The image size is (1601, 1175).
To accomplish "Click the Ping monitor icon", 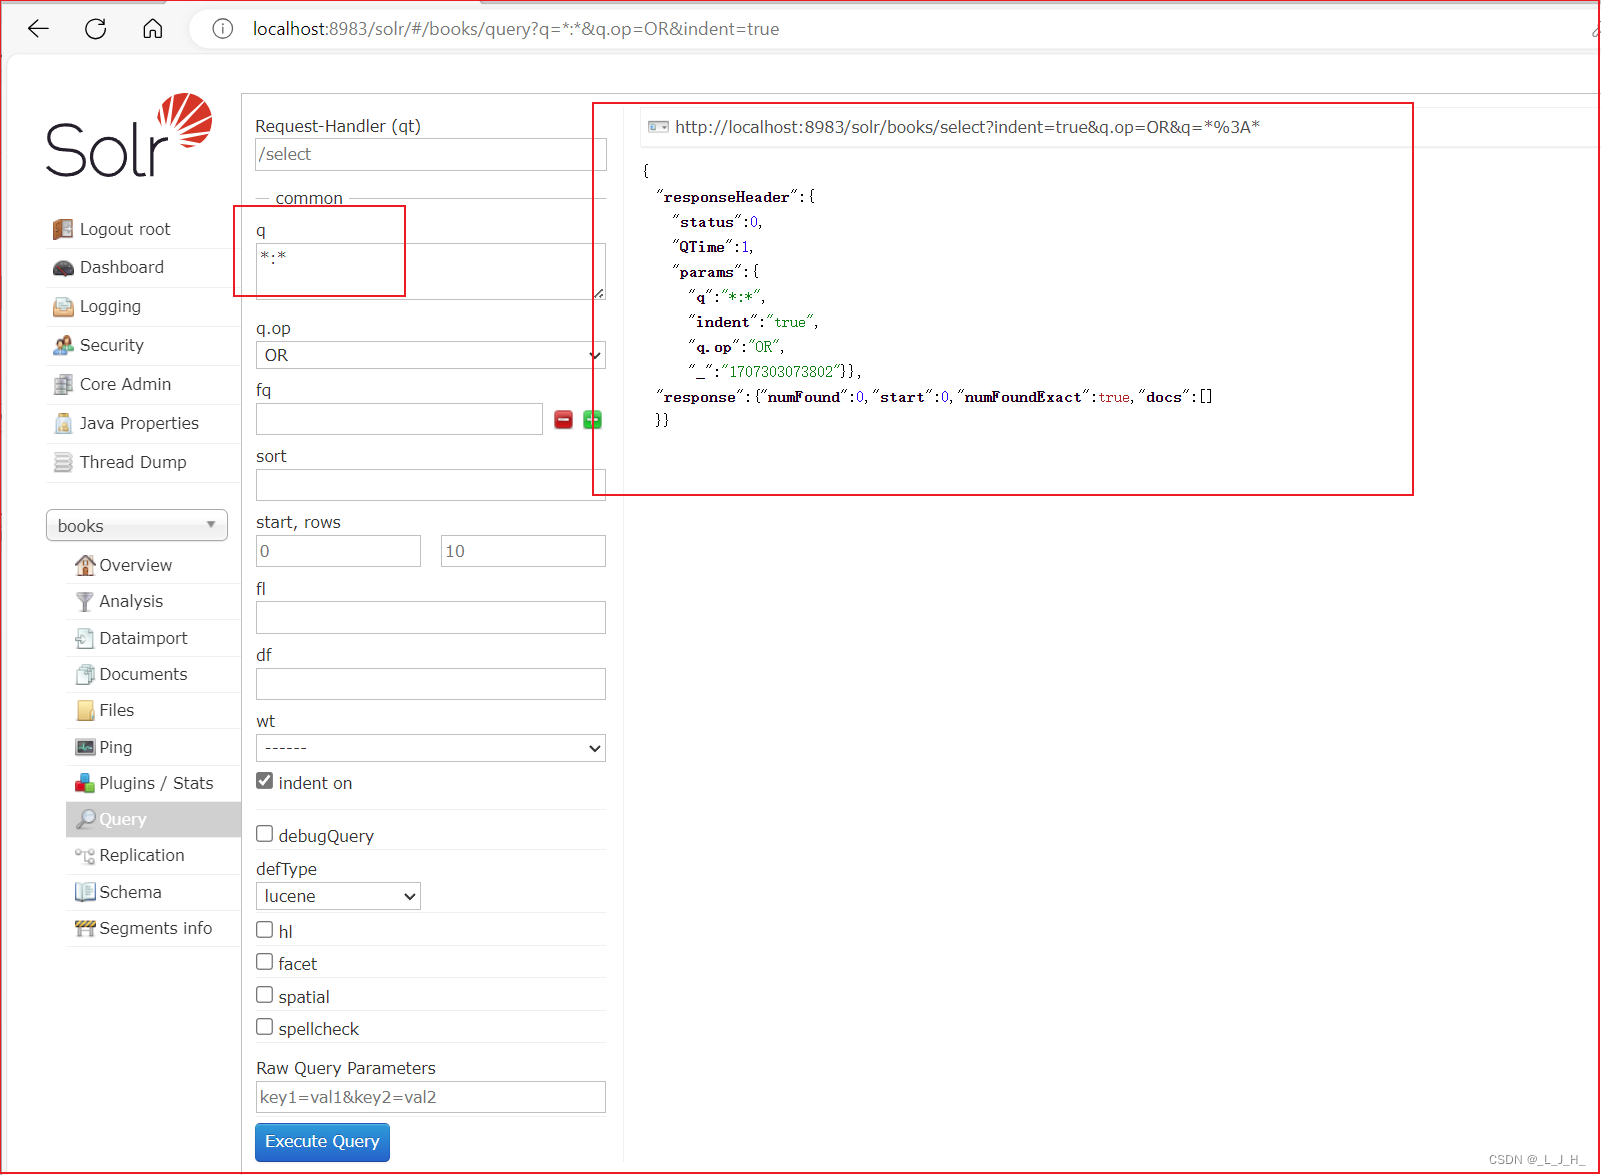I will pyautogui.click(x=85, y=747).
